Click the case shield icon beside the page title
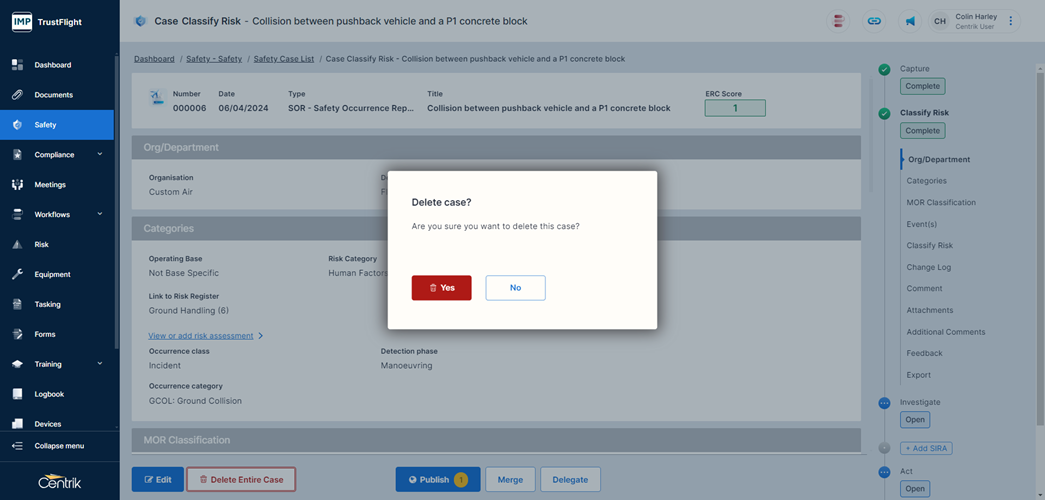Image resolution: width=1045 pixels, height=500 pixels. click(140, 21)
